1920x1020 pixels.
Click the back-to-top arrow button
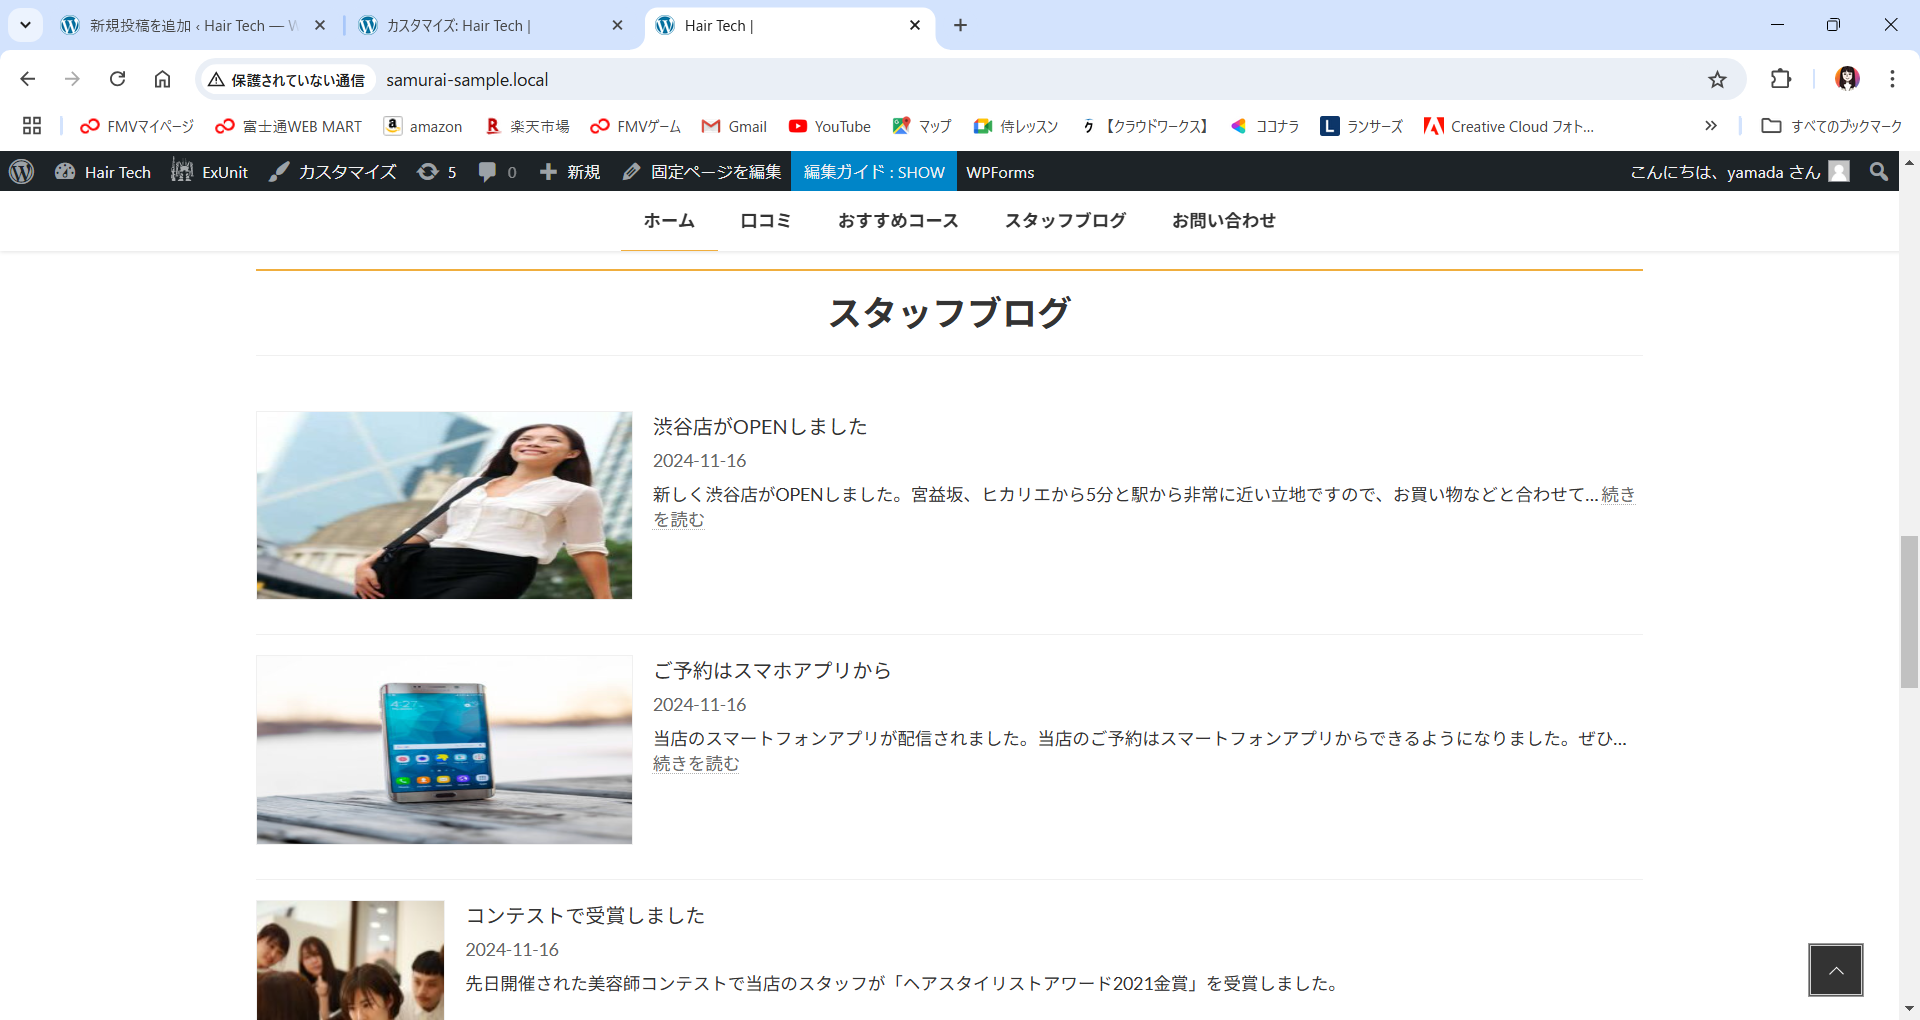1836,970
